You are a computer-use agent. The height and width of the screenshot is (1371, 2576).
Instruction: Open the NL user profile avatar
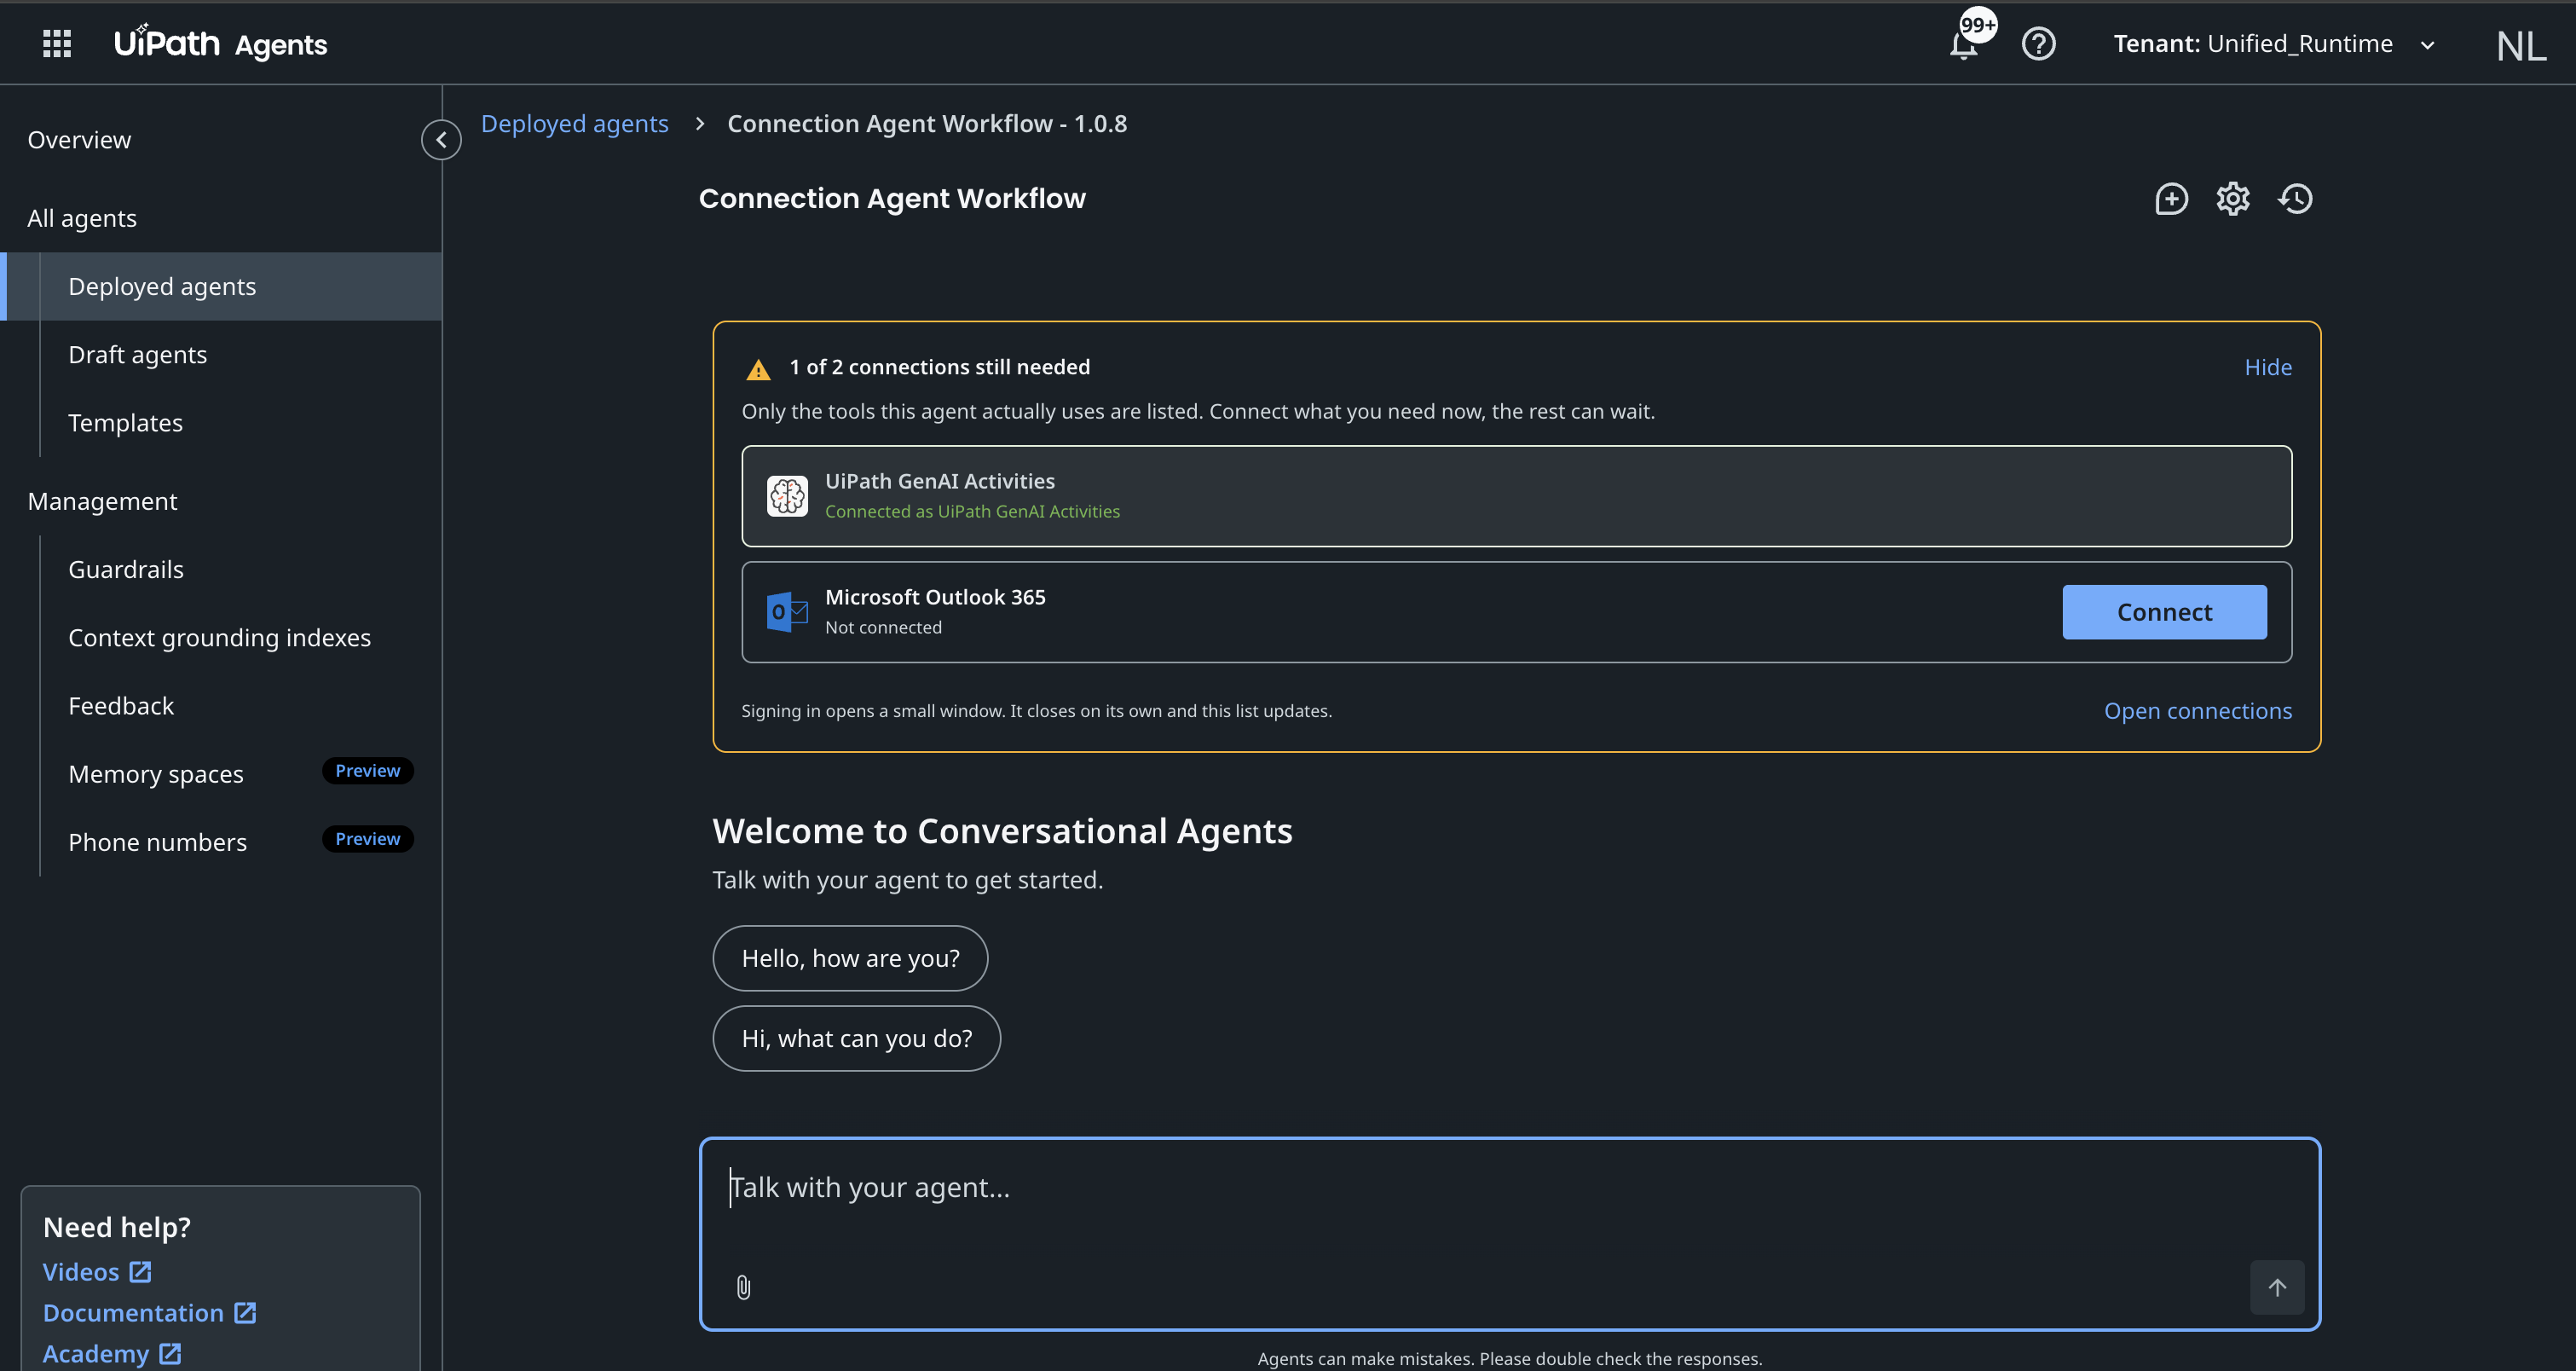point(2521,46)
